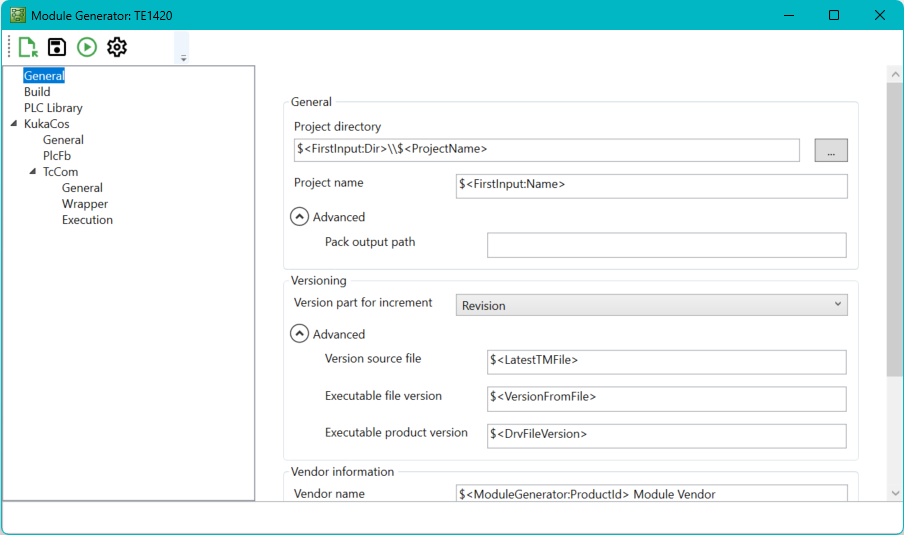Collapse the KukaCos tree node

click(x=14, y=124)
